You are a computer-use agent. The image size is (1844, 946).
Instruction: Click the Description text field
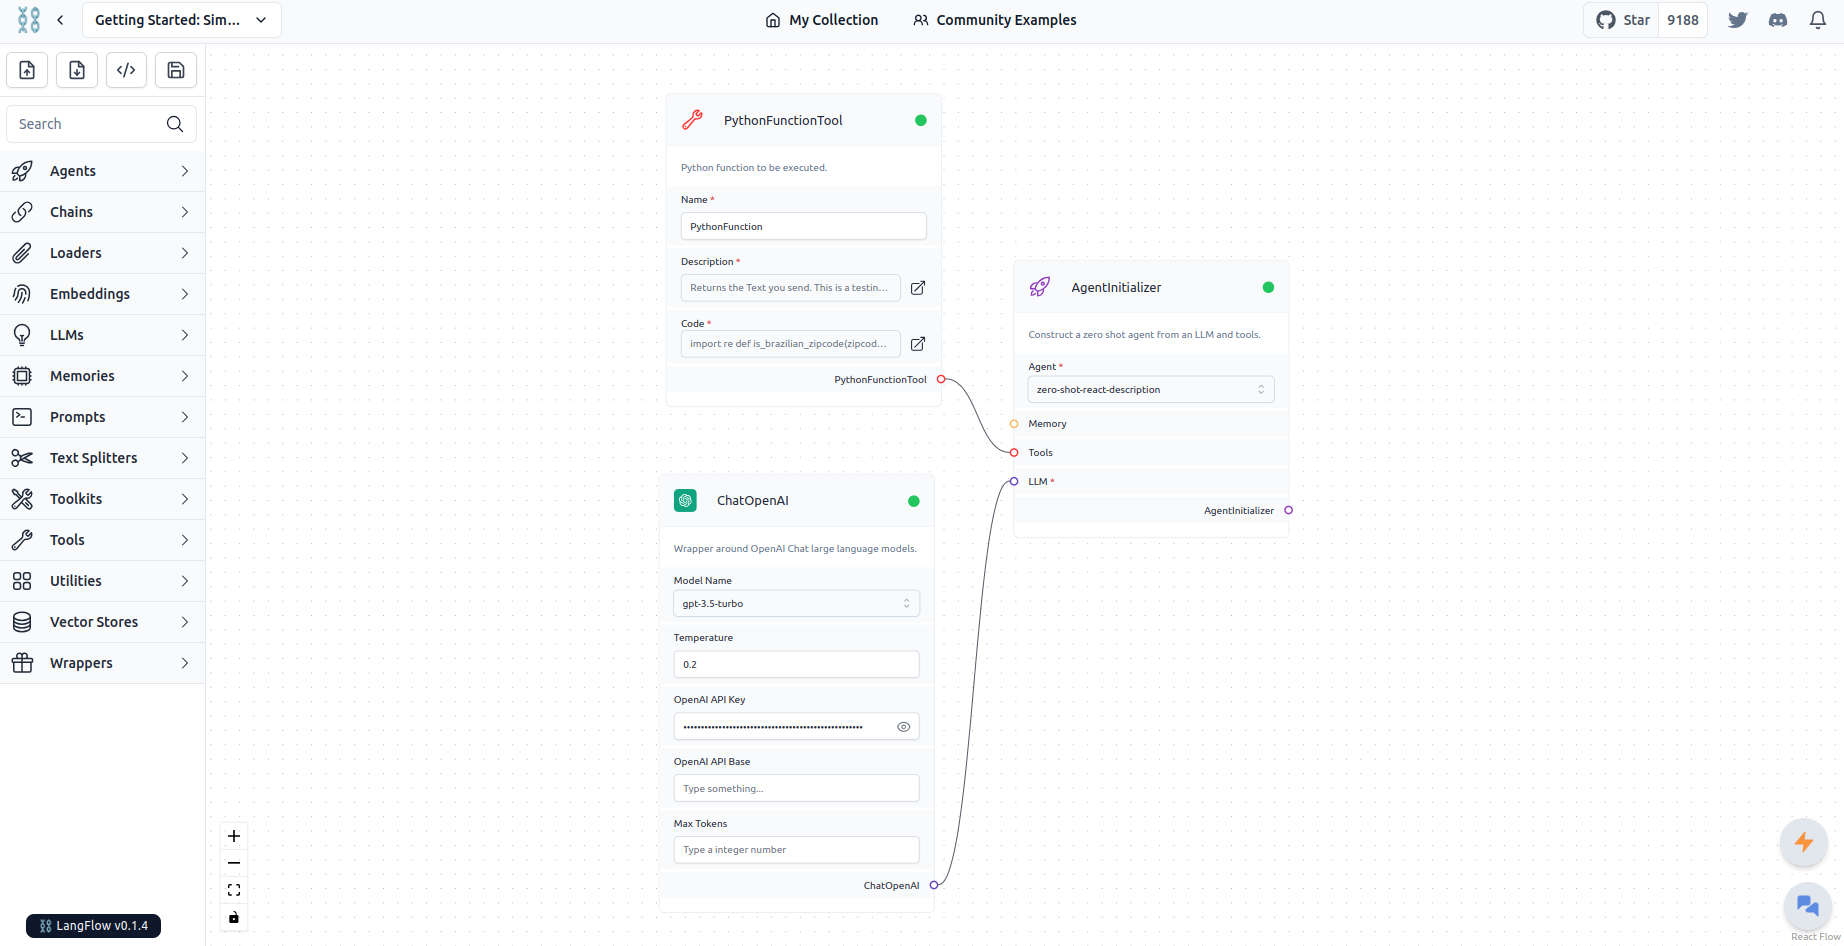coord(790,288)
